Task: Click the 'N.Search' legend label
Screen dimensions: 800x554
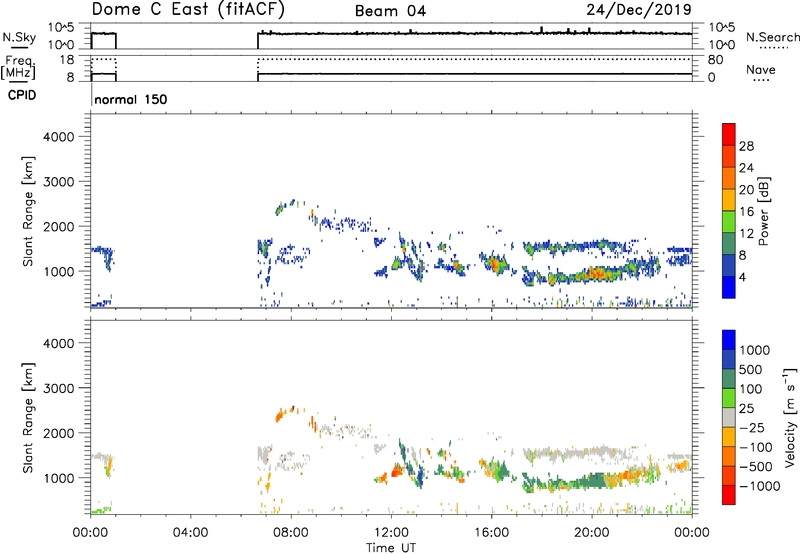Action: [772, 37]
